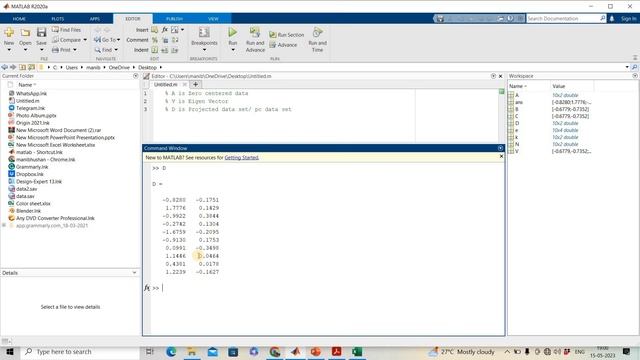Select variable V in Workspace
Viewport: 640px width, 360px height.
pos(517,151)
